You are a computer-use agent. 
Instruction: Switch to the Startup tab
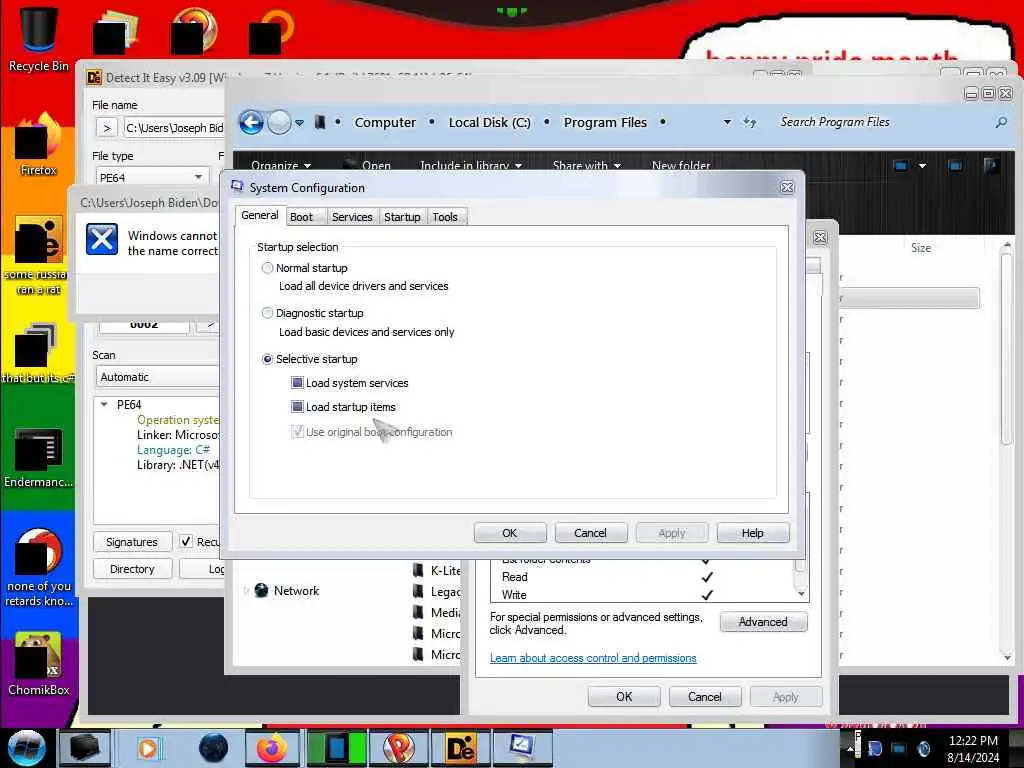pos(402,217)
